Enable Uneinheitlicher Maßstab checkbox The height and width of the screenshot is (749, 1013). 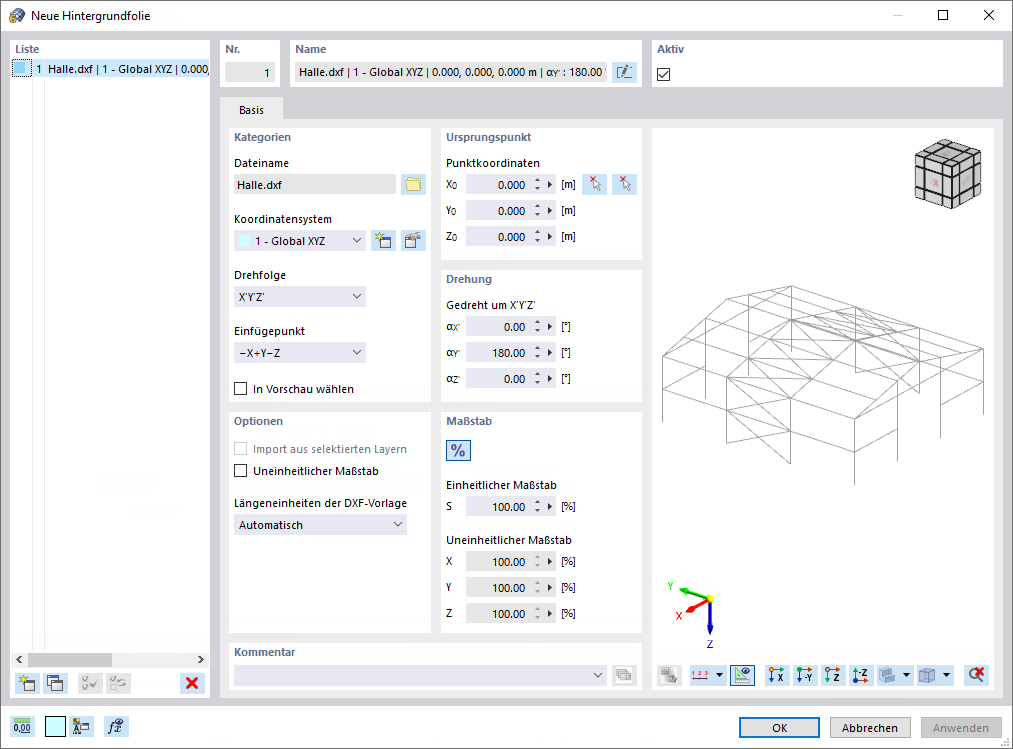pos(240,470)
